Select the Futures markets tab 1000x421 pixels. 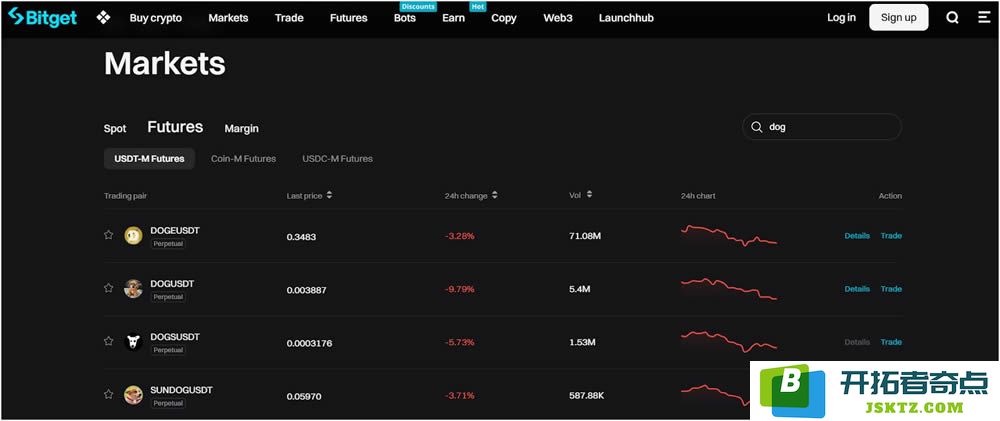(175, 127)
